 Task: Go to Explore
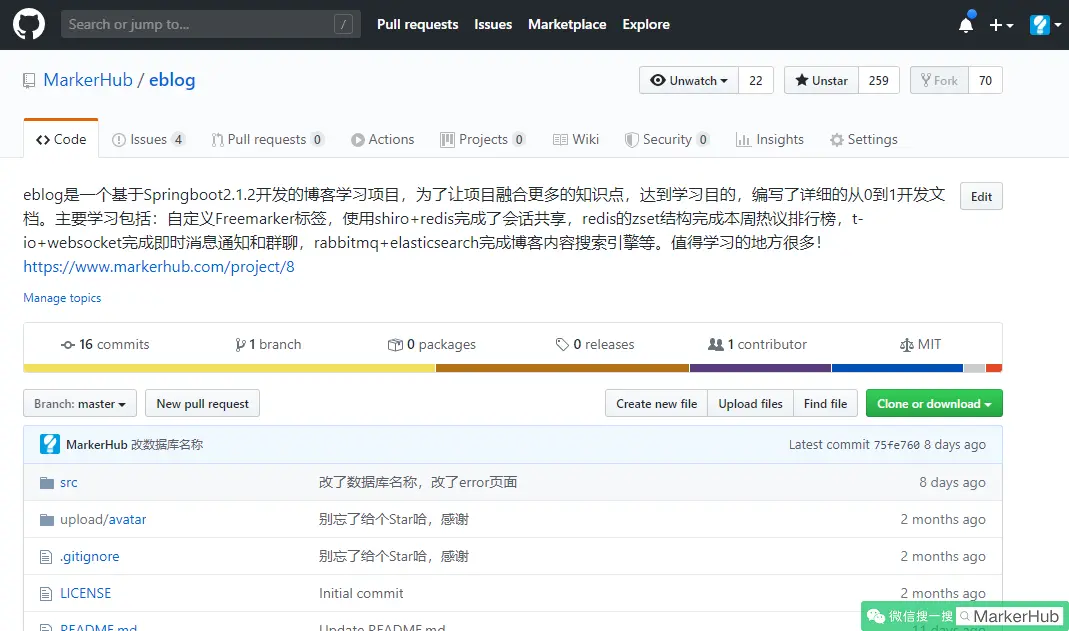(646, 25)
